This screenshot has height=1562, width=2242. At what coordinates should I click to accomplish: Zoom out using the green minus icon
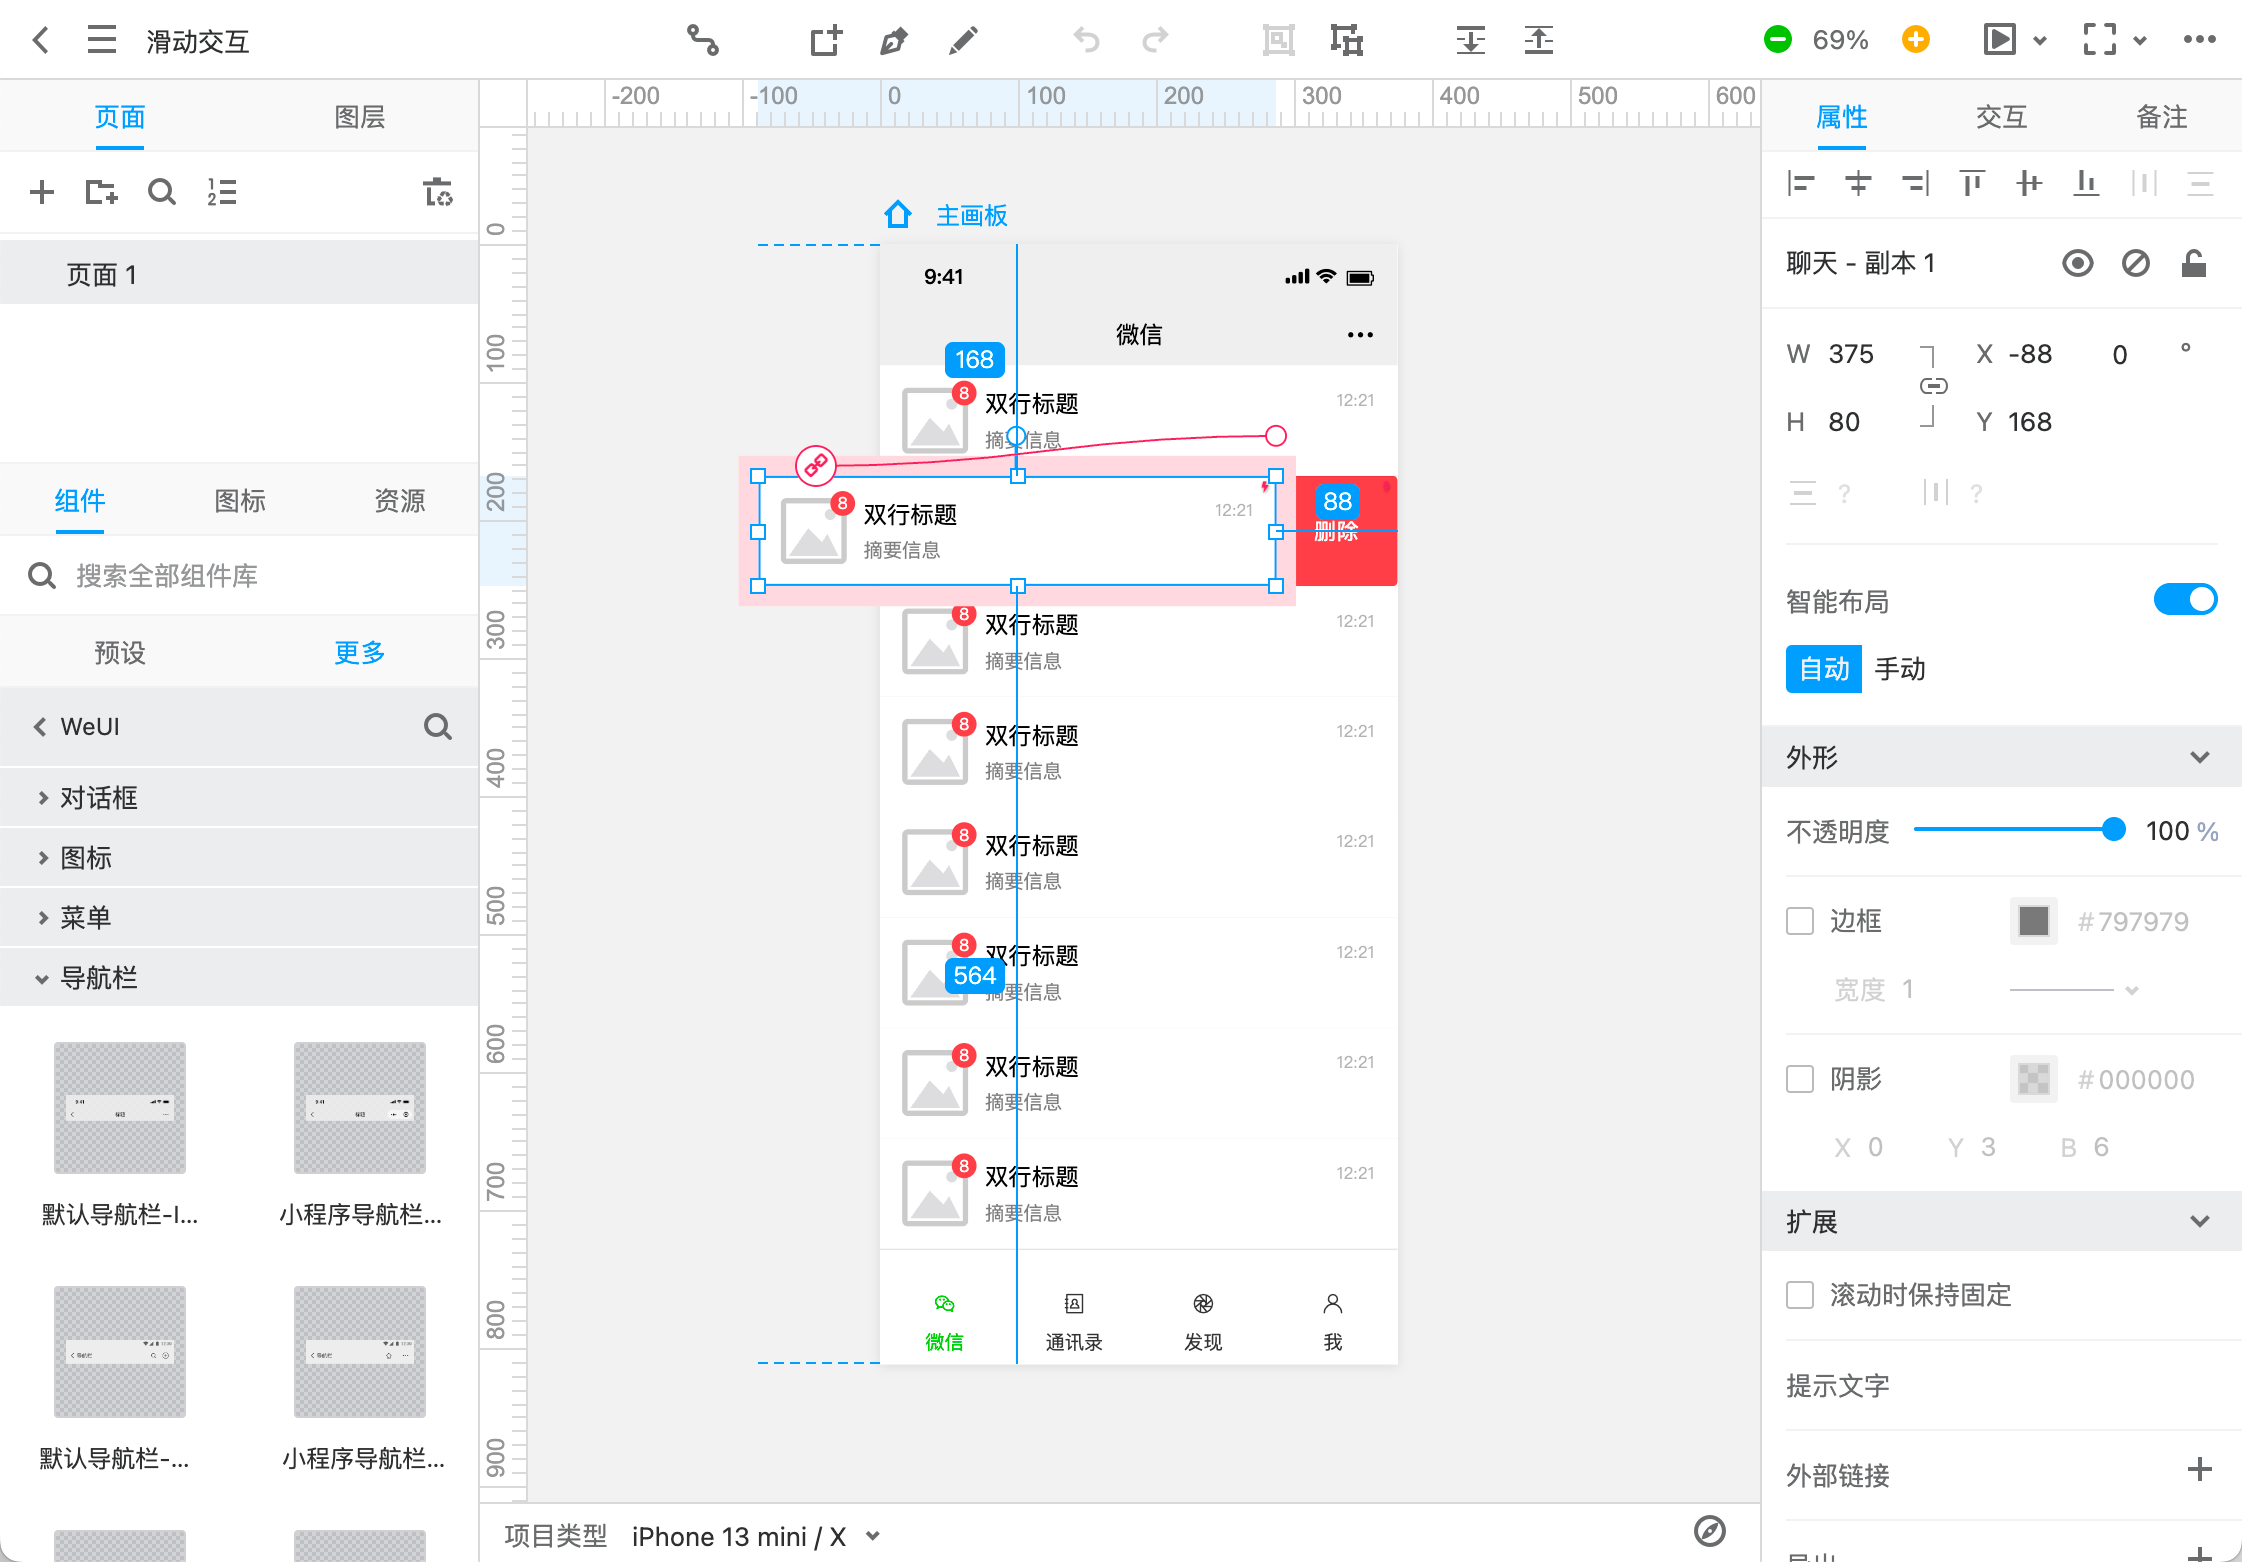point(1778,40)
